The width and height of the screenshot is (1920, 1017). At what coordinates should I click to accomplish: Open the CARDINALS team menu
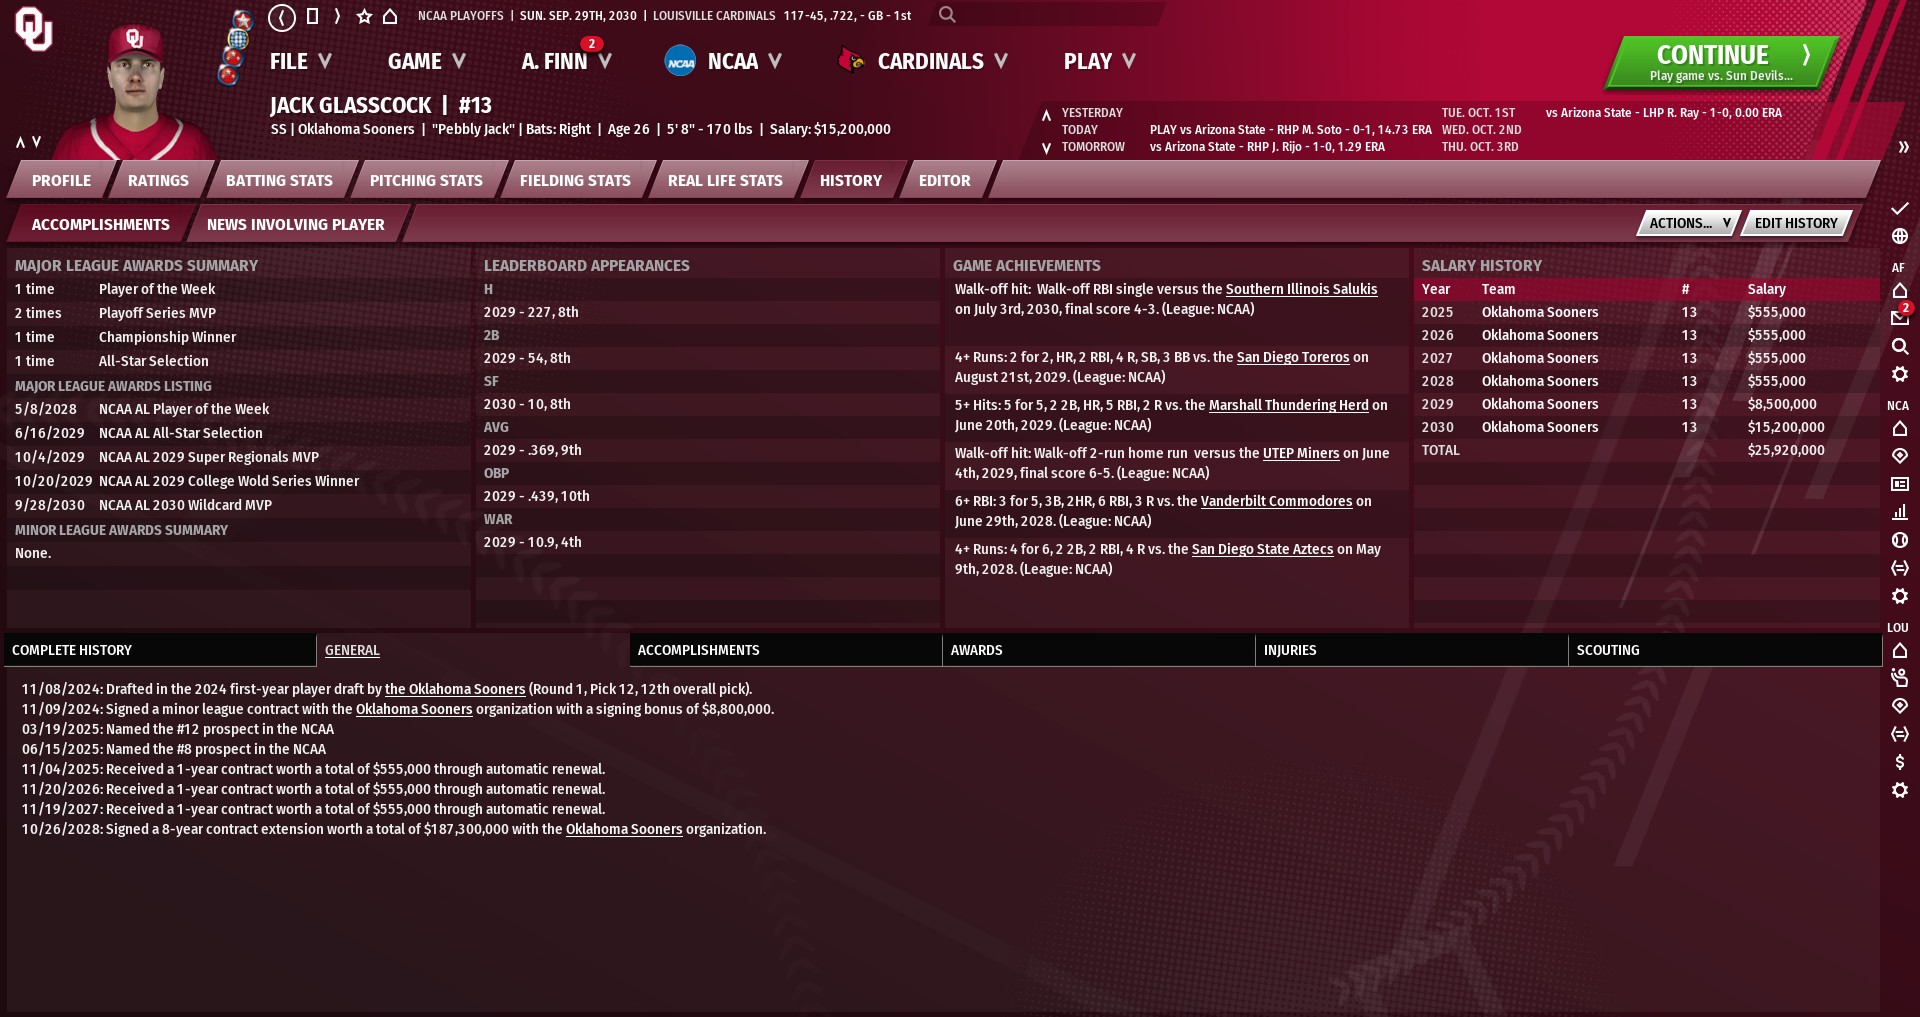pyautogui.click(x=942, y=62)
